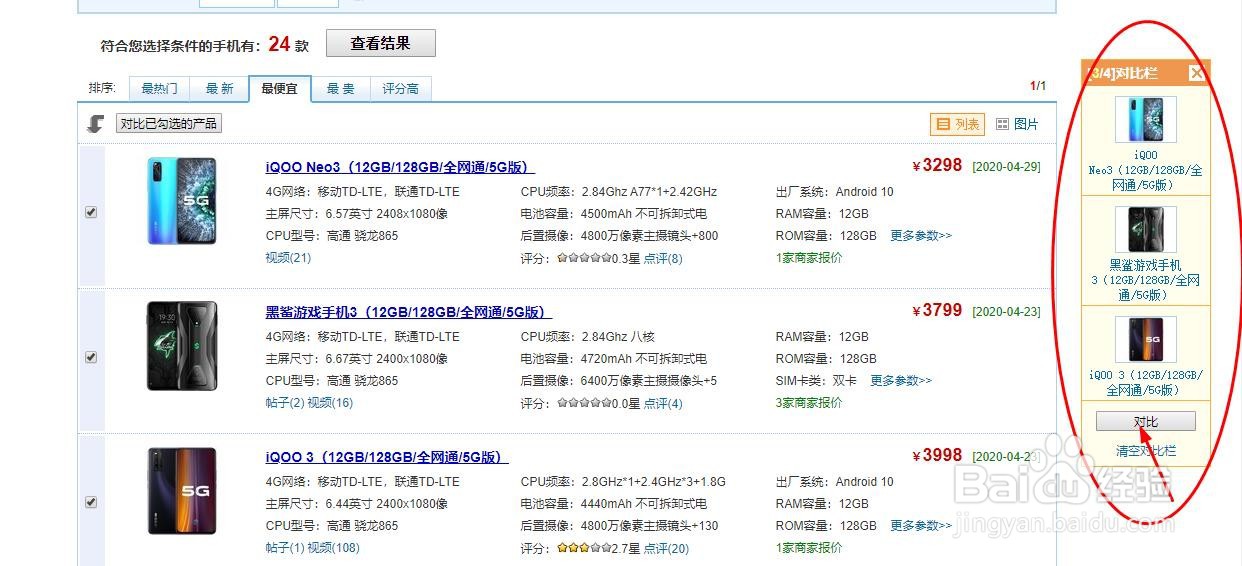Click 黑鲨游戏手机3 star rating

tap(582, 404)
